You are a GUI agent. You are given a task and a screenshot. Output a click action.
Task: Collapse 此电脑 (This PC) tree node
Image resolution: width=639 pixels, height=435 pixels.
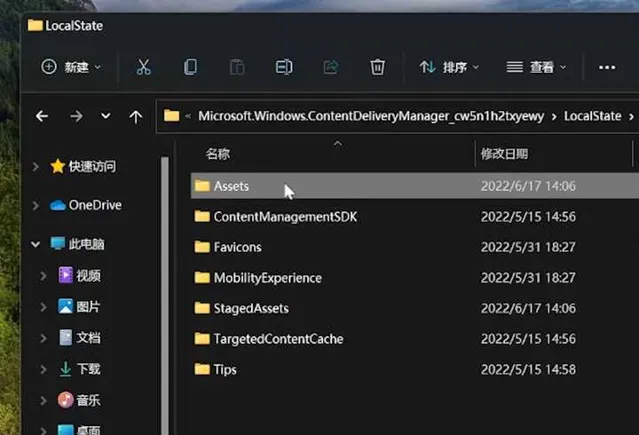point(35,244)
